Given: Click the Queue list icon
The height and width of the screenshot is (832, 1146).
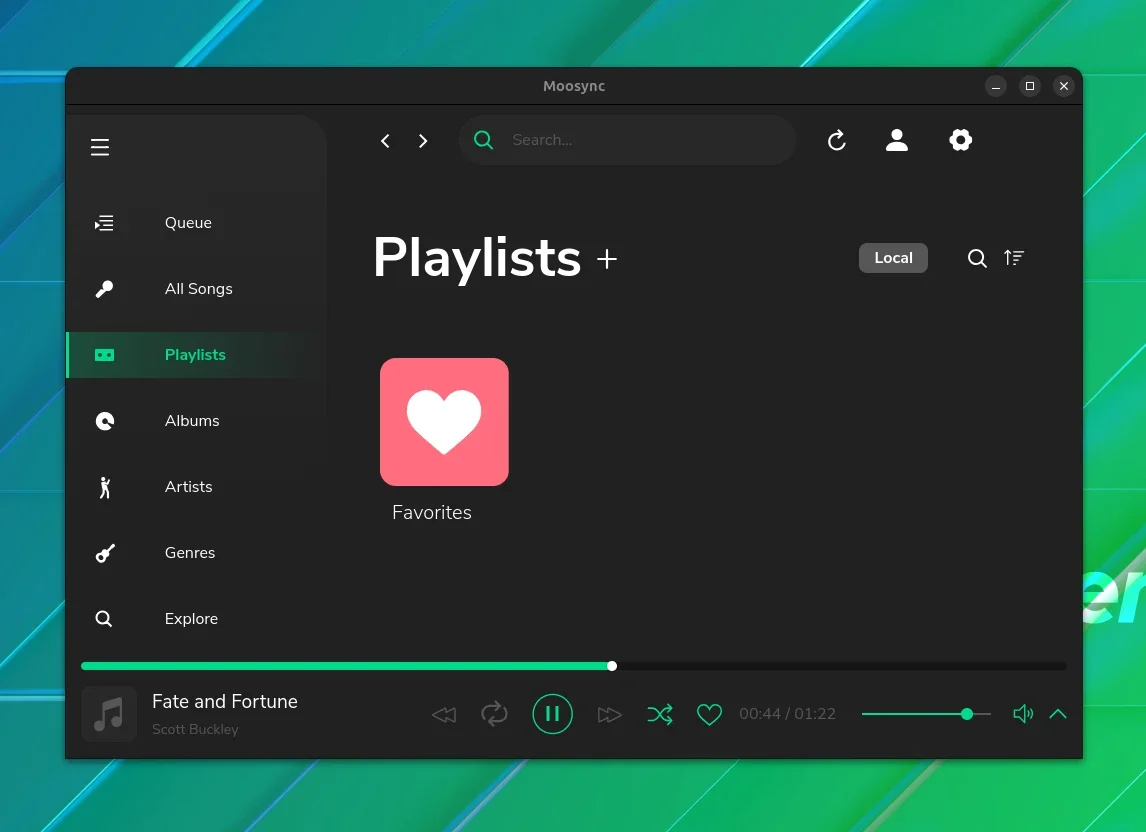Looking at the screenshot, I should (105, 223).
